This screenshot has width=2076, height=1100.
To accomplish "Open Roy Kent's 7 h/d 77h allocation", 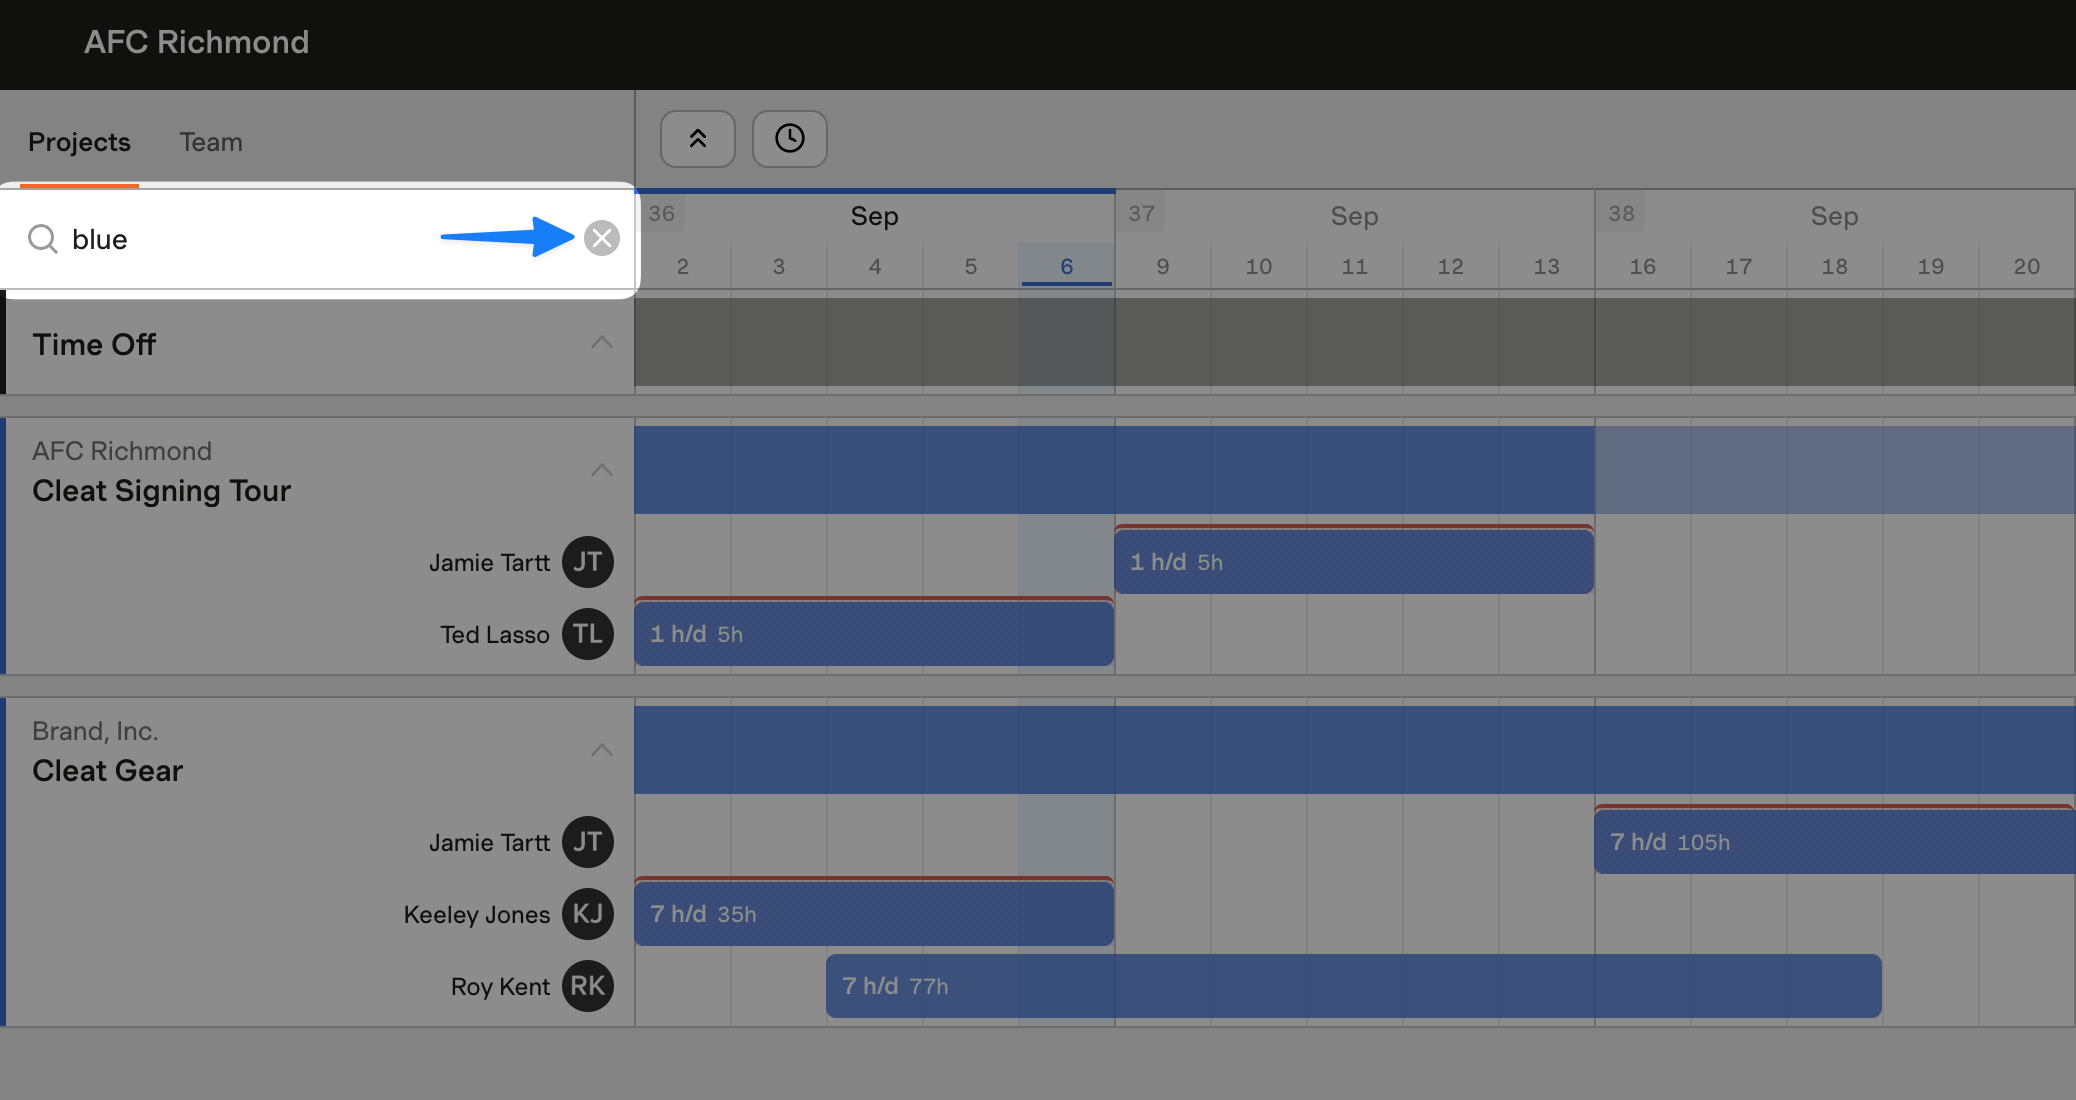I will pyautogui.click(x=1354, y=986).
